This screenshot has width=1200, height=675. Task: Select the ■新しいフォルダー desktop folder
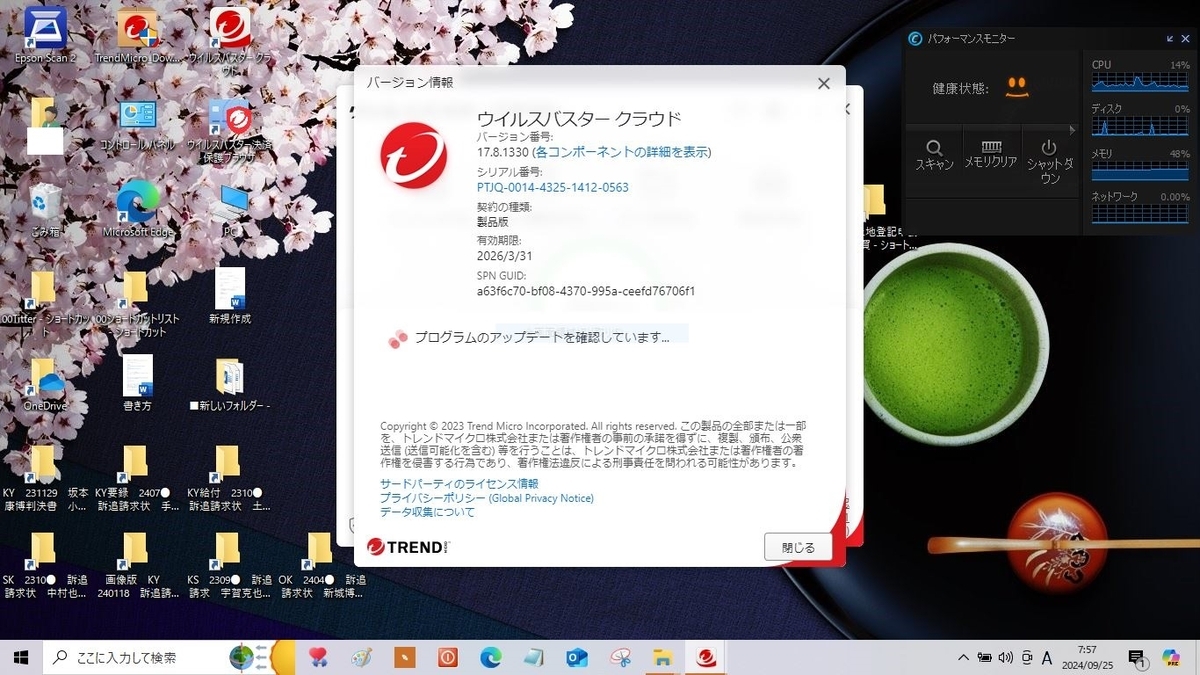(230, 384)
